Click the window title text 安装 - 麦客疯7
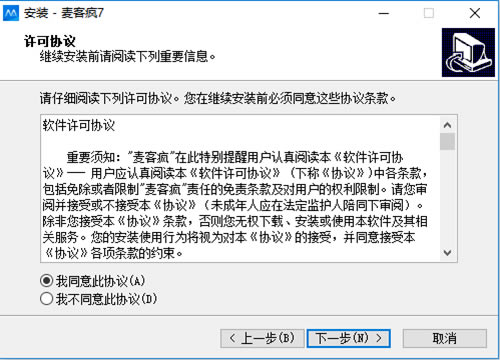 click(x=64, y=13)
